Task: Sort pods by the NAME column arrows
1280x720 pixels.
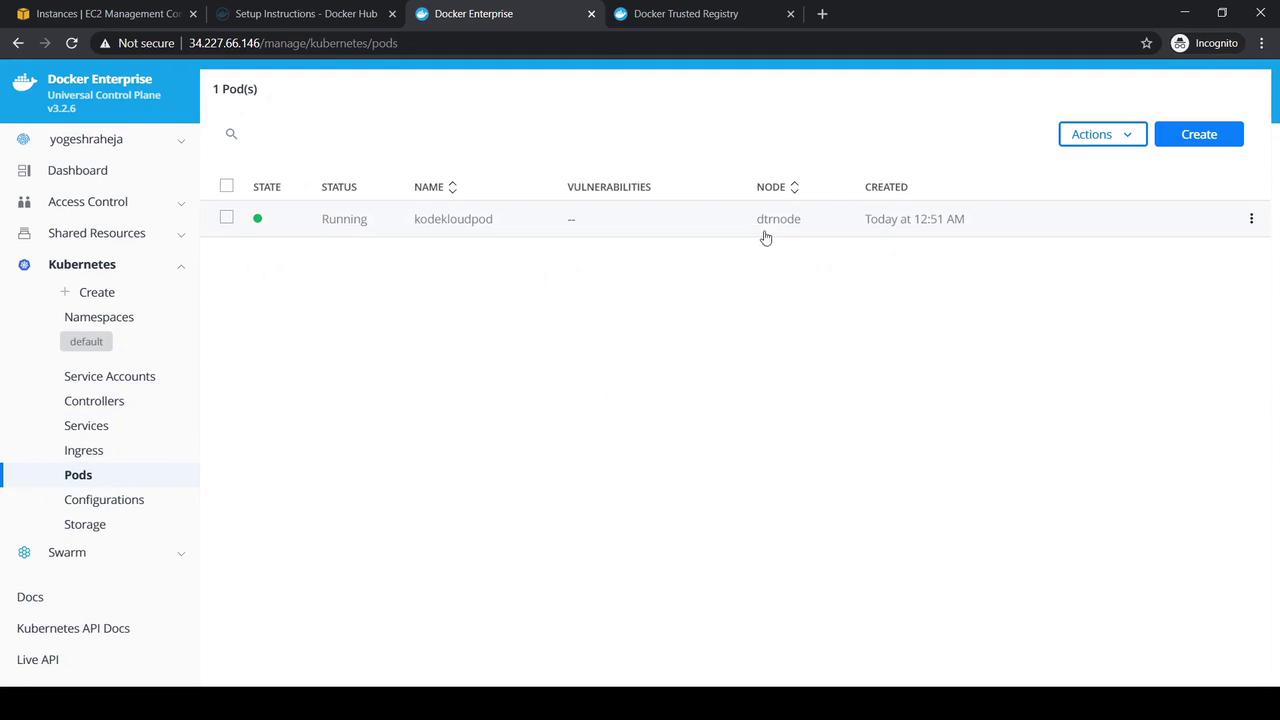Action: pos(452,187)
